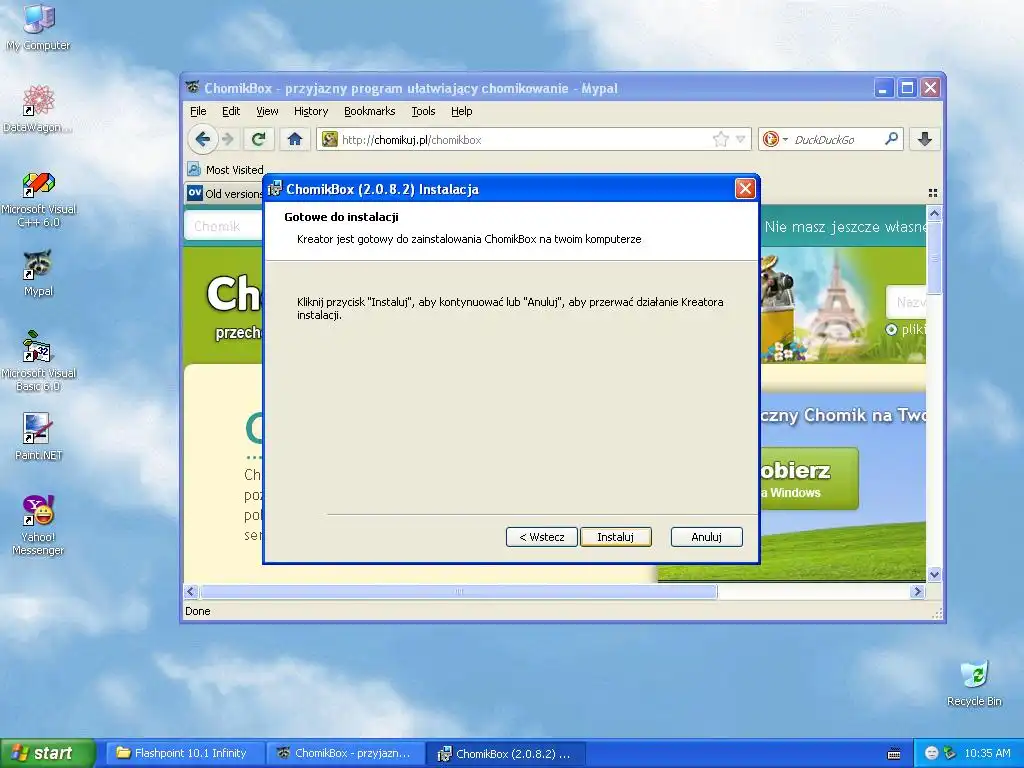Screen dimensions: 1024x768
Task: Open the DuckDuckGo search engine selector
Action: [775, 139]
